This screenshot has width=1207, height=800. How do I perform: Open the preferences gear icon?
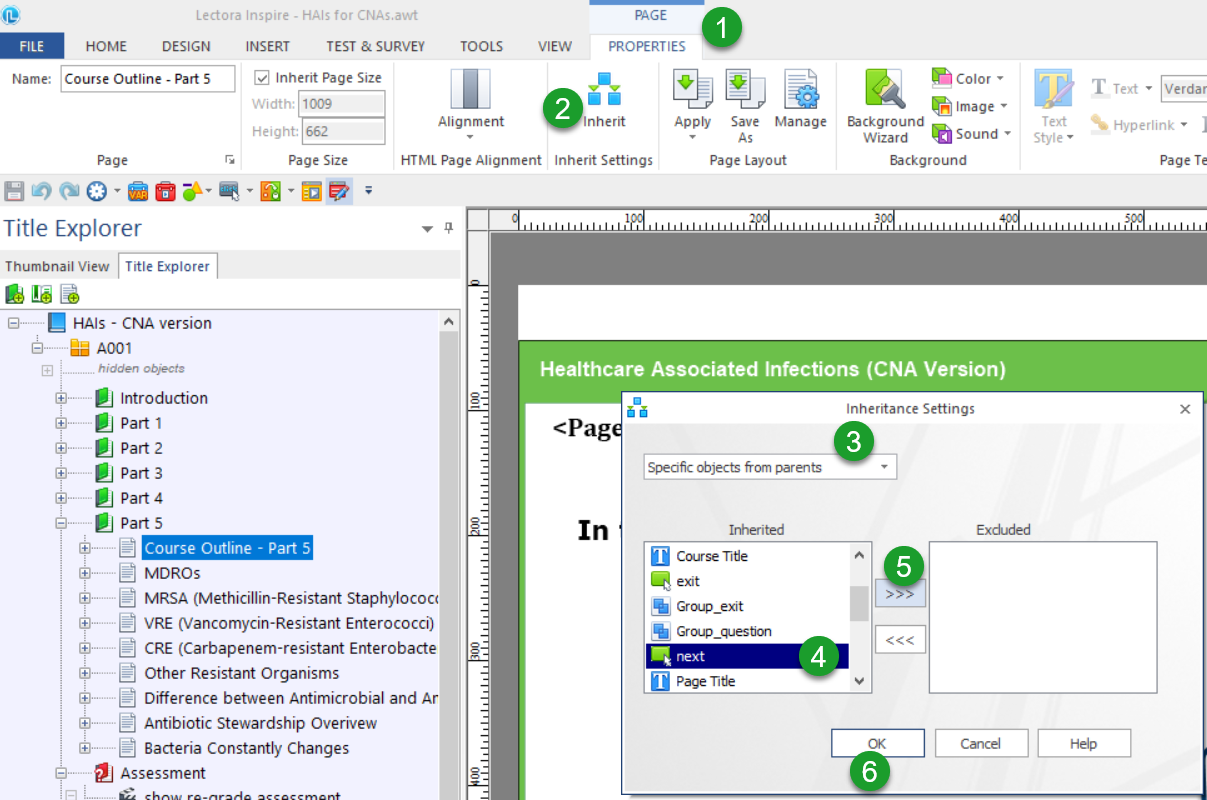tap(97, 190)
